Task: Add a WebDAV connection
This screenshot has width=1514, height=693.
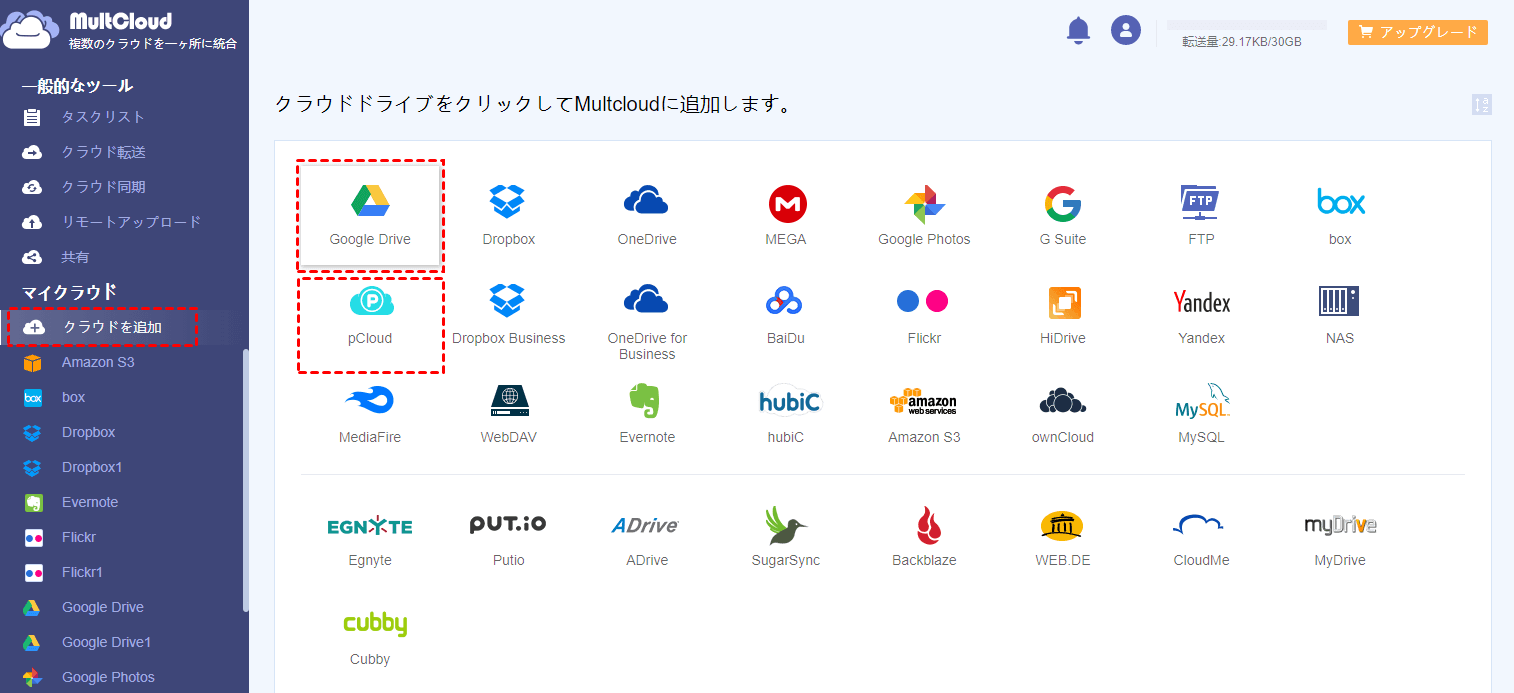Action: (x=509, y=415)
